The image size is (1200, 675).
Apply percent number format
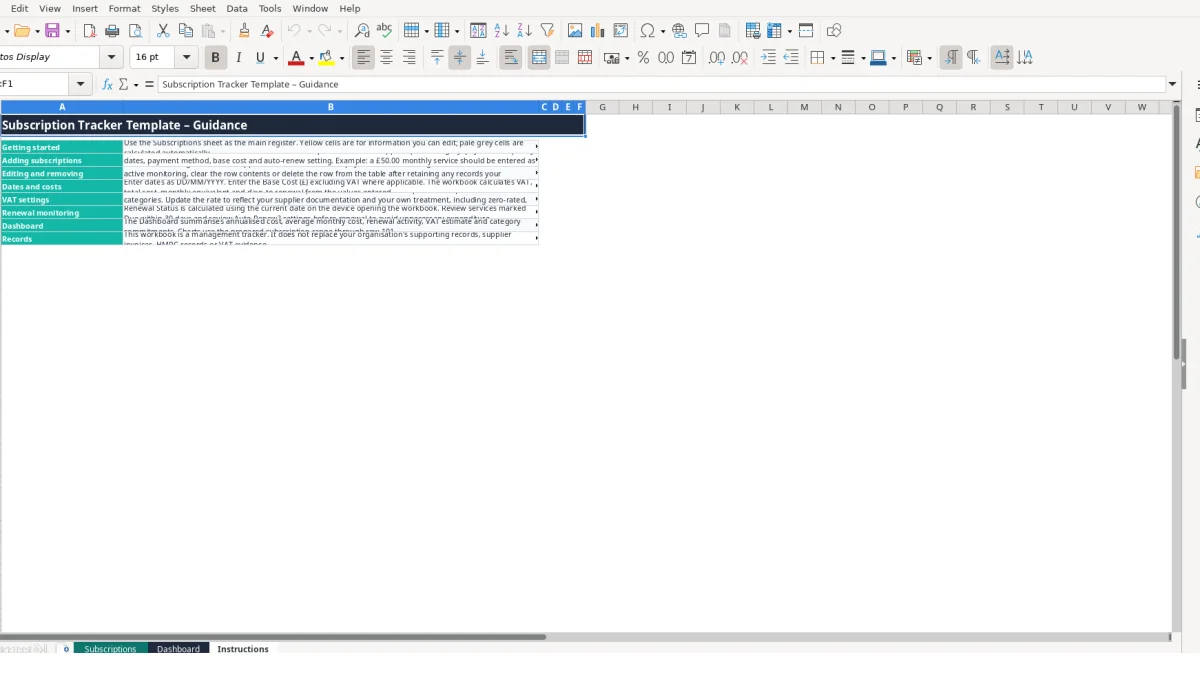coord(643,58)
